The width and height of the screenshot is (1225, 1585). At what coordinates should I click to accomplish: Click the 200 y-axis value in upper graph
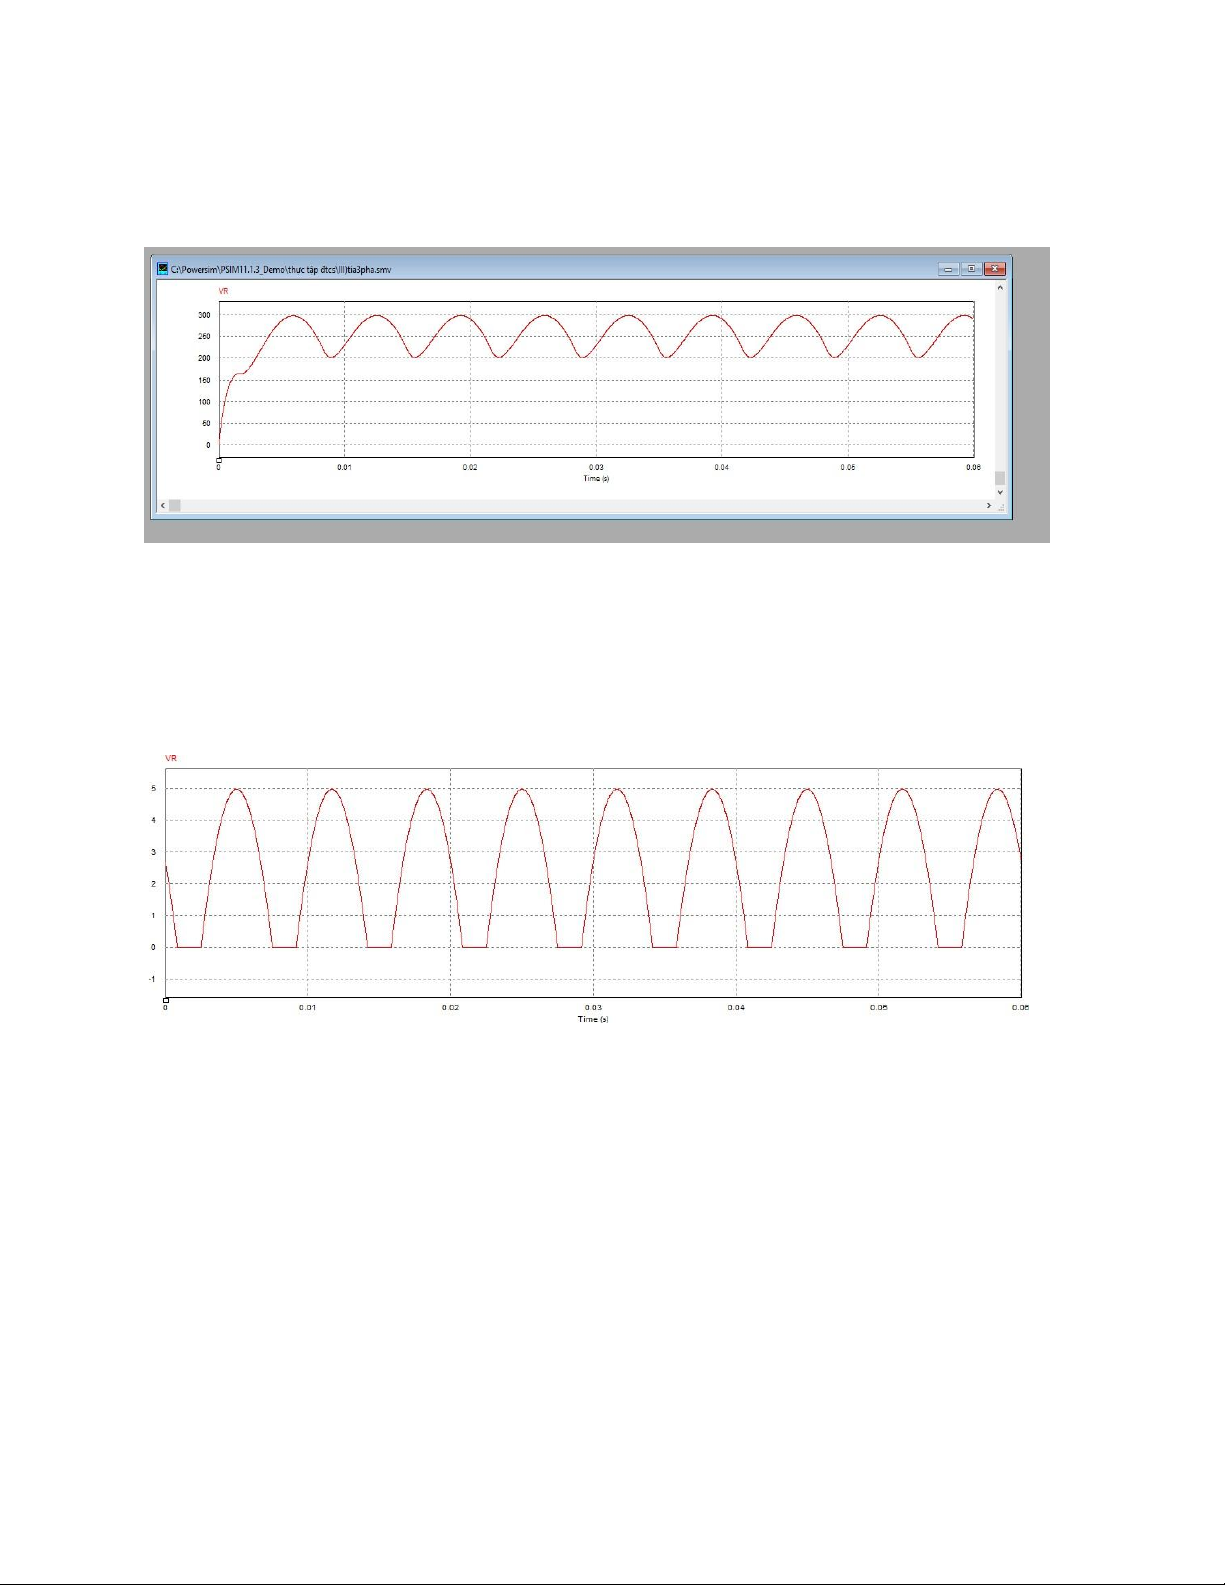204,358
